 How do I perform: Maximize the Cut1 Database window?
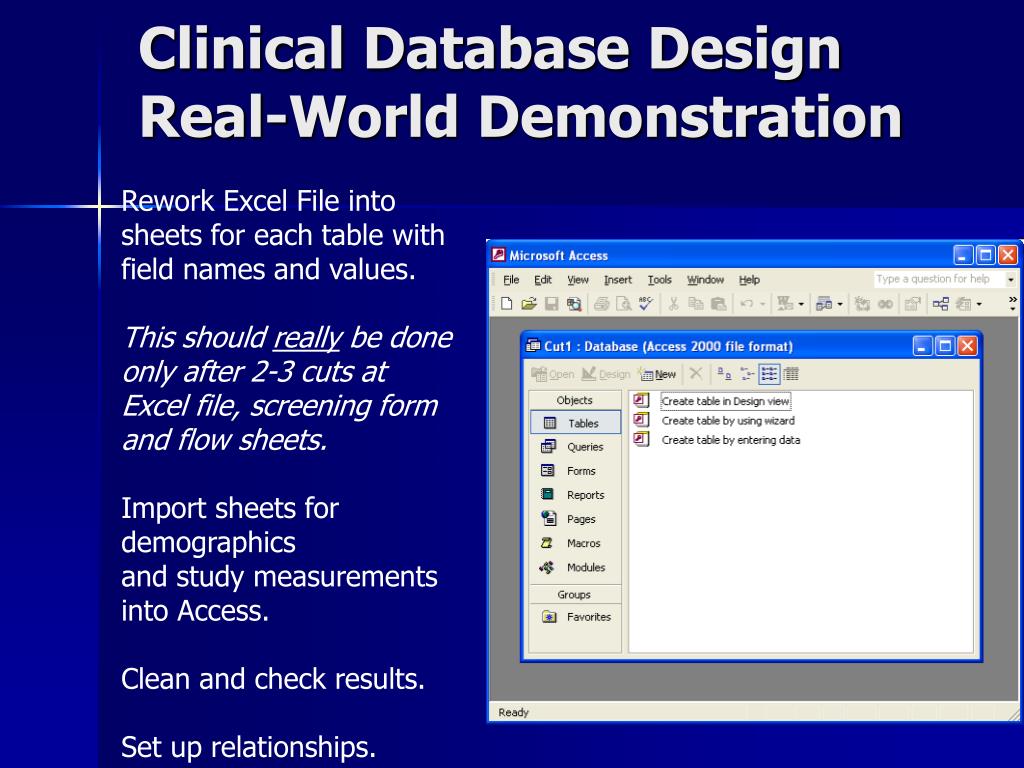coord(944,346)
